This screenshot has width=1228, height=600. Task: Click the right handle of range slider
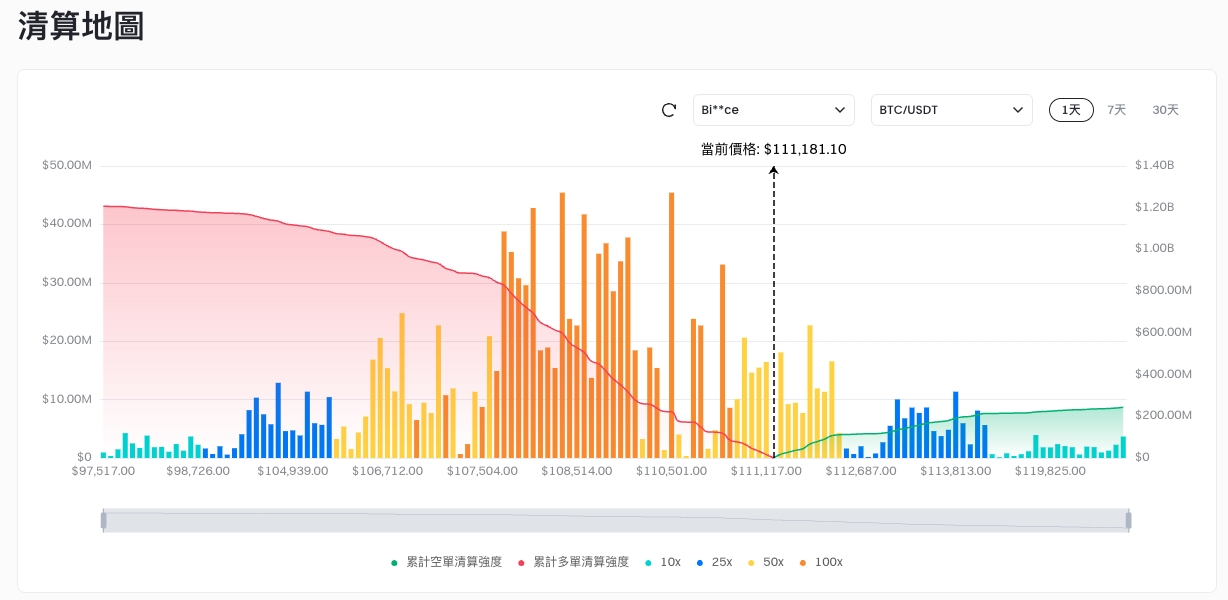click(1129, 520)
